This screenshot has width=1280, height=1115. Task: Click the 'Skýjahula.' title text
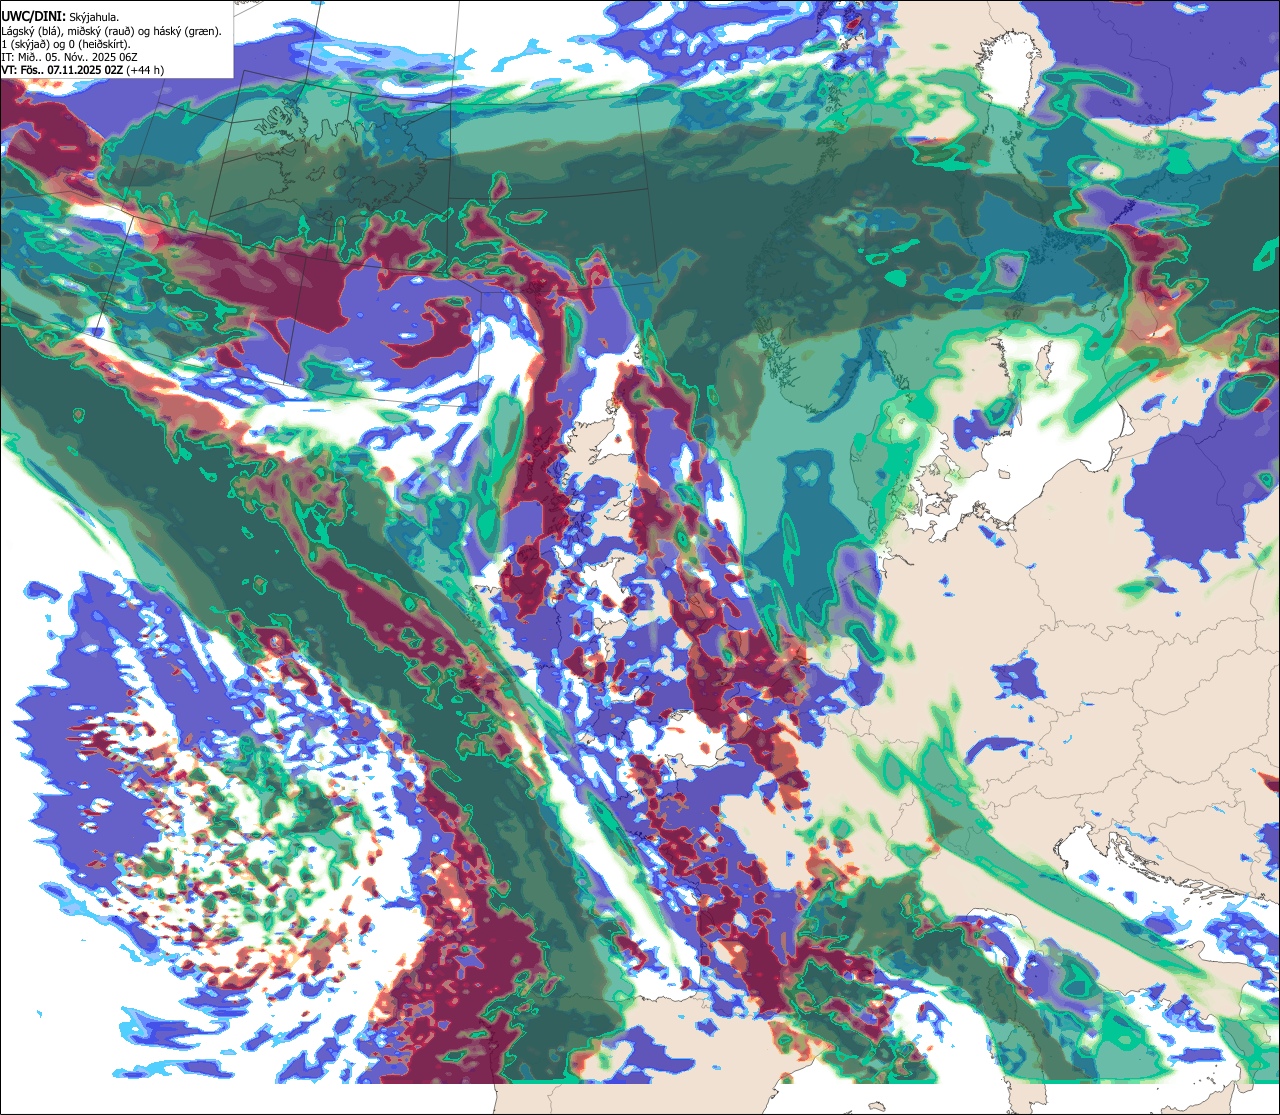[94, 17]
